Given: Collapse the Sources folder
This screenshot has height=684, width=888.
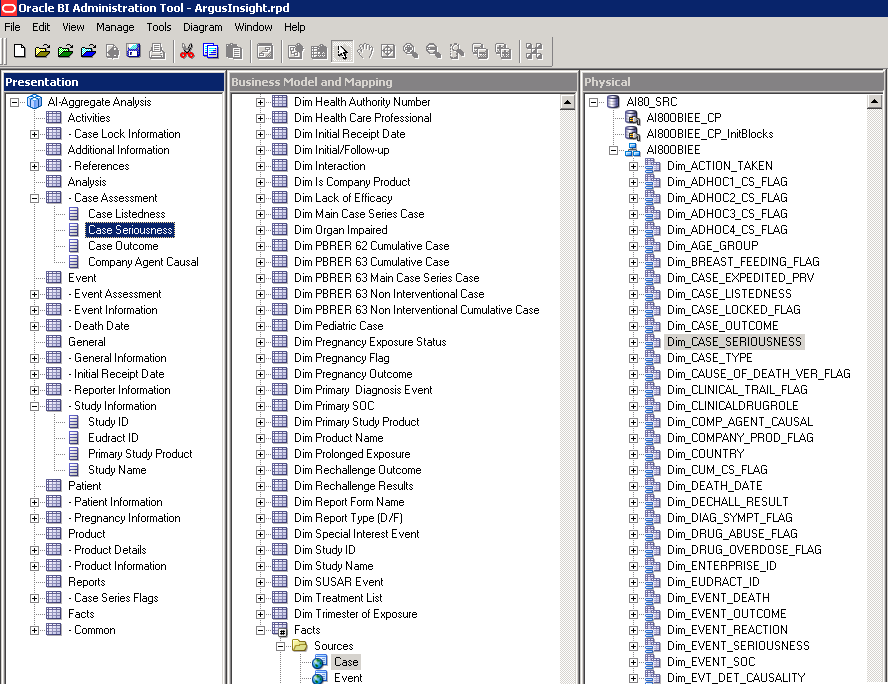Looking at the screenshot, I should pos(280,646).
